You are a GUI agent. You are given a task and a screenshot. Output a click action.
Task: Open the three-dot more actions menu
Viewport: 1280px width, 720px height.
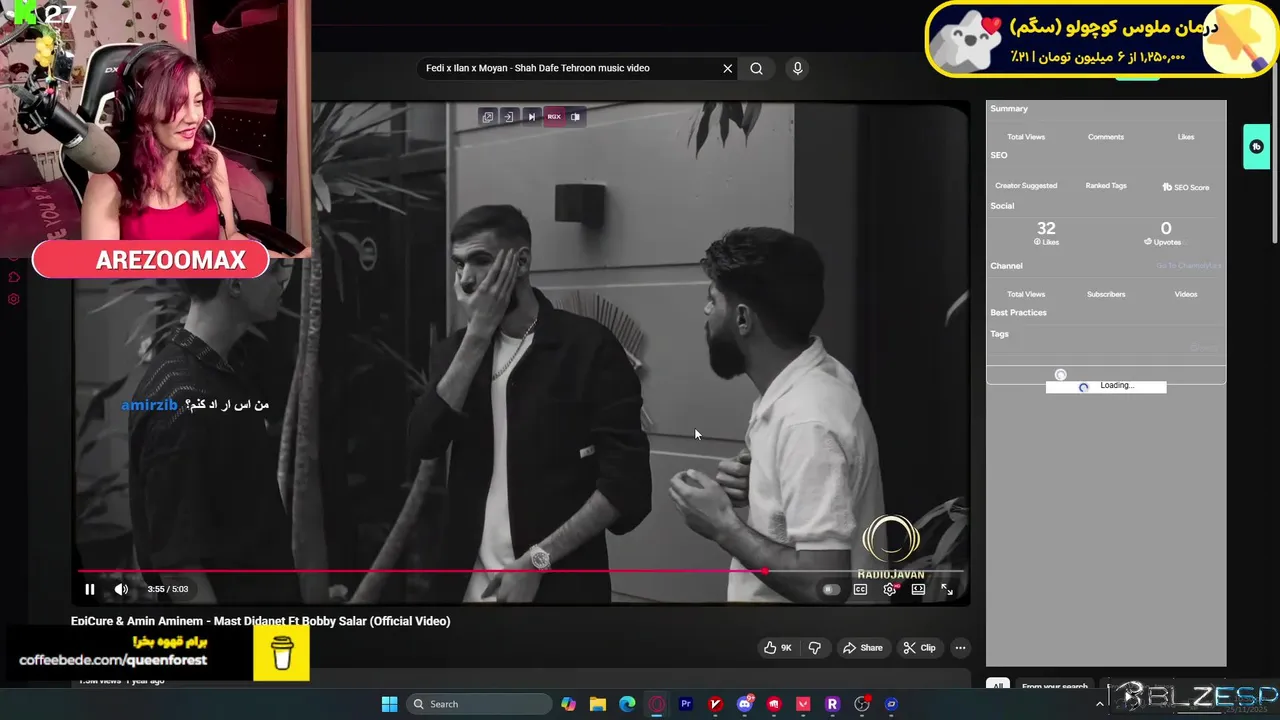click(960, 648)
